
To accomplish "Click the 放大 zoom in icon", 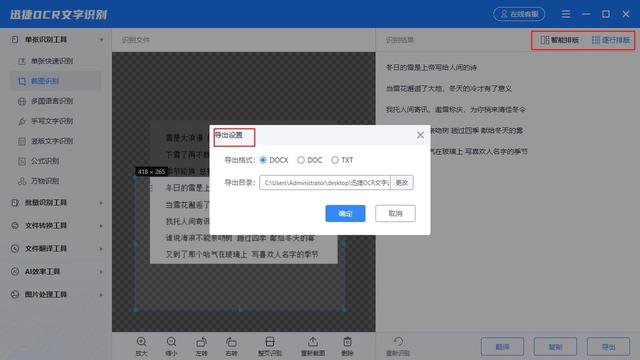I will (141, 342).
